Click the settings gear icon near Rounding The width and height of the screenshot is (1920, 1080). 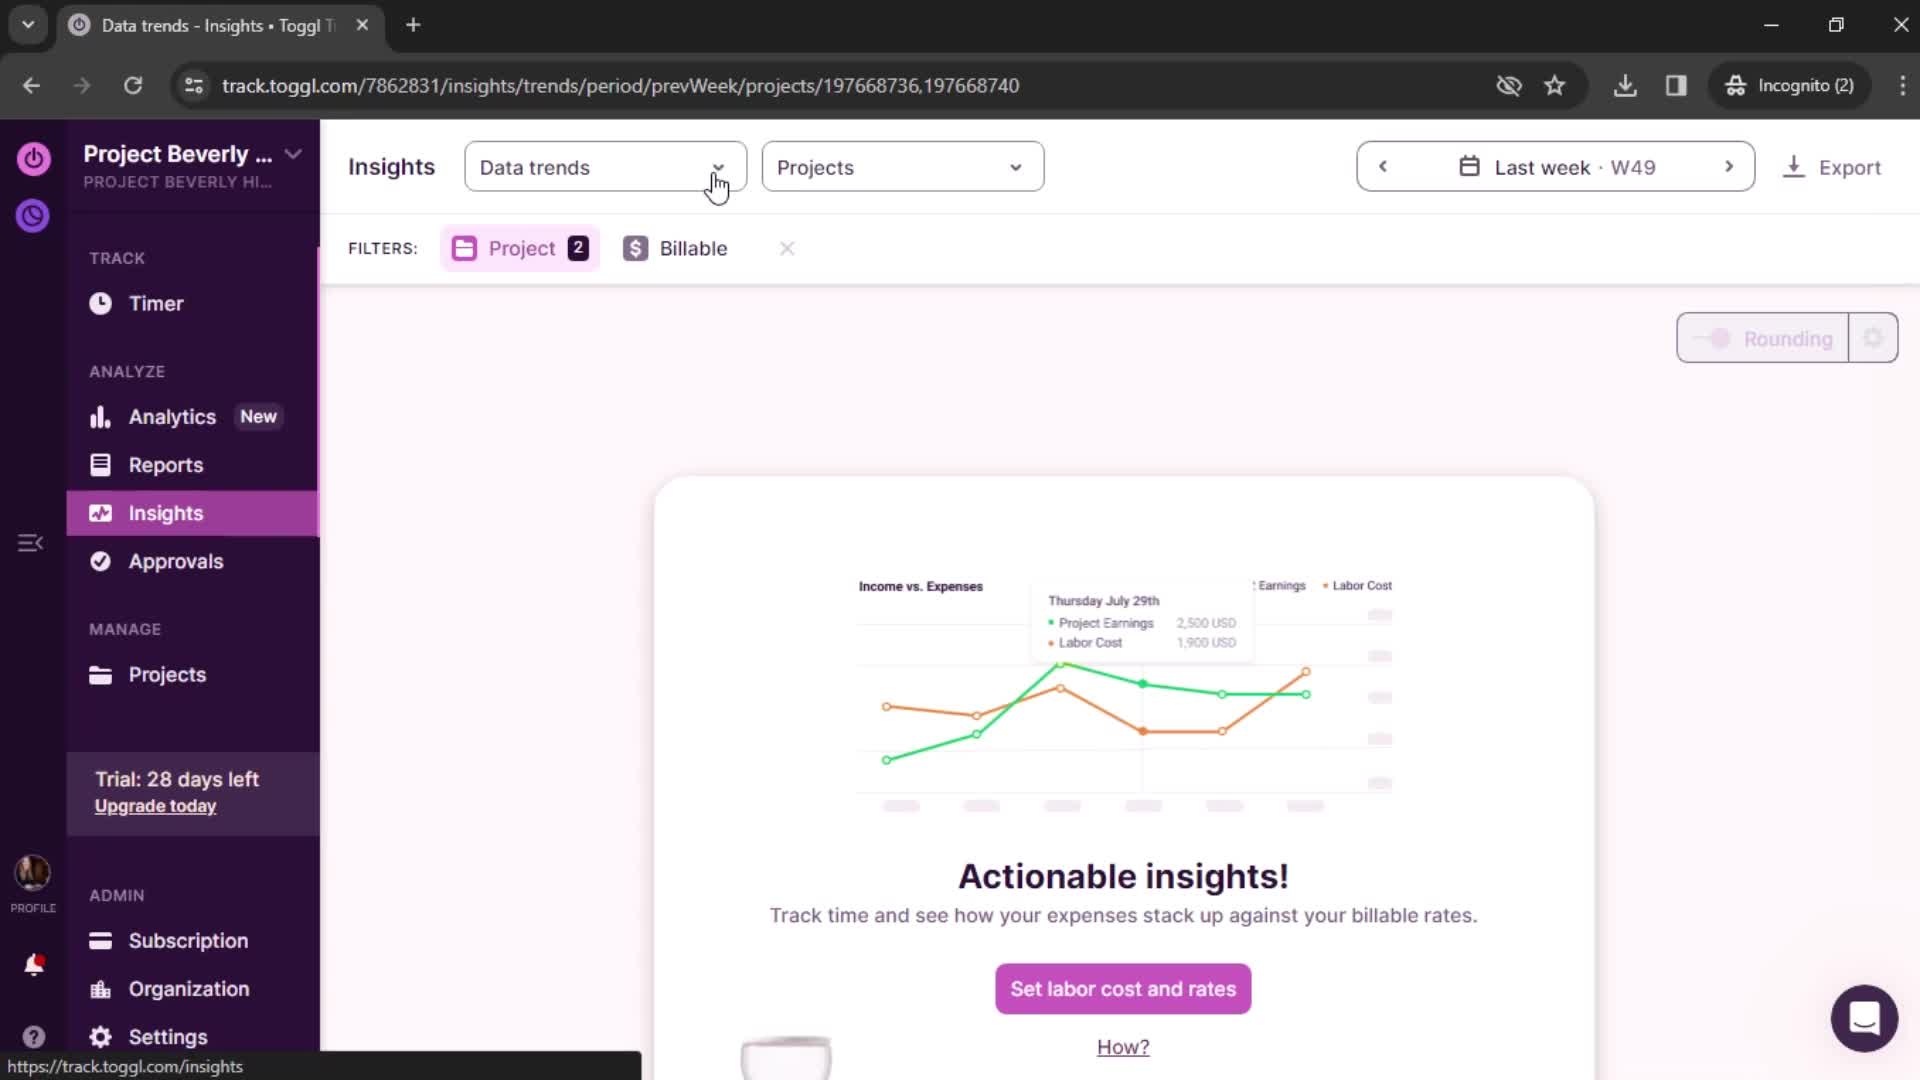tap(1873, 338)
